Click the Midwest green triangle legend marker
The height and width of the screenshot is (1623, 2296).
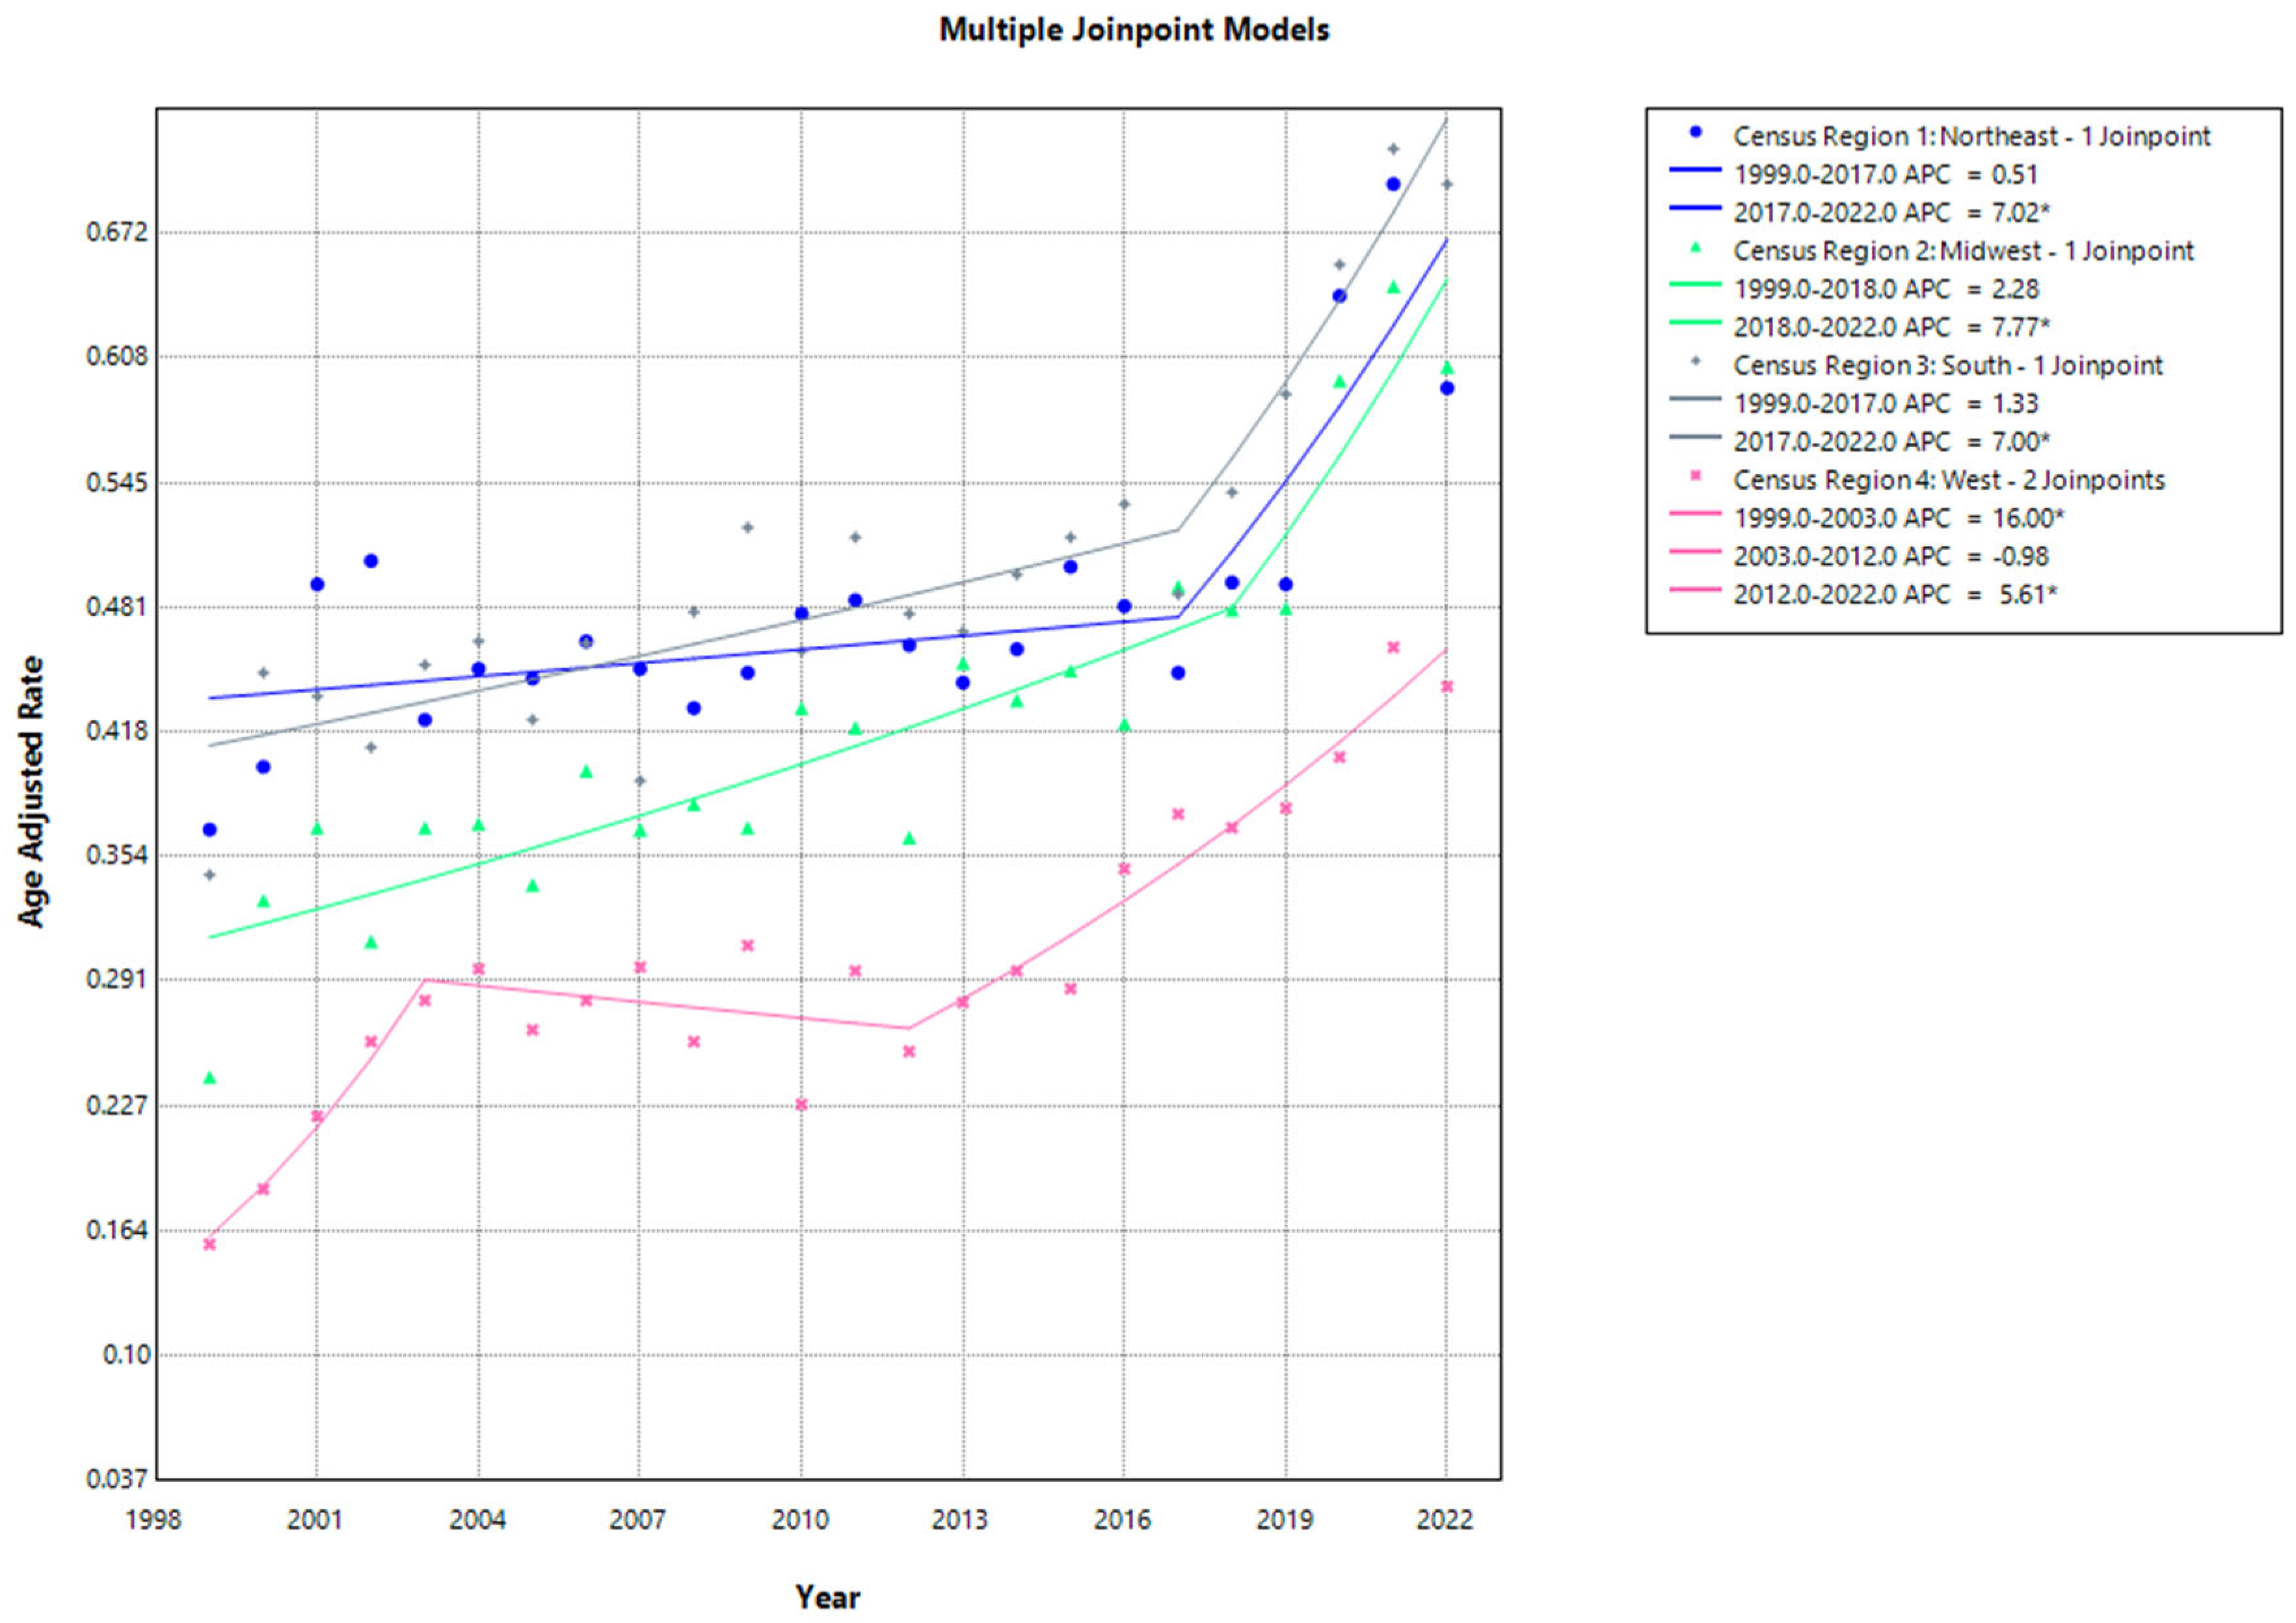coord(1695,247)
